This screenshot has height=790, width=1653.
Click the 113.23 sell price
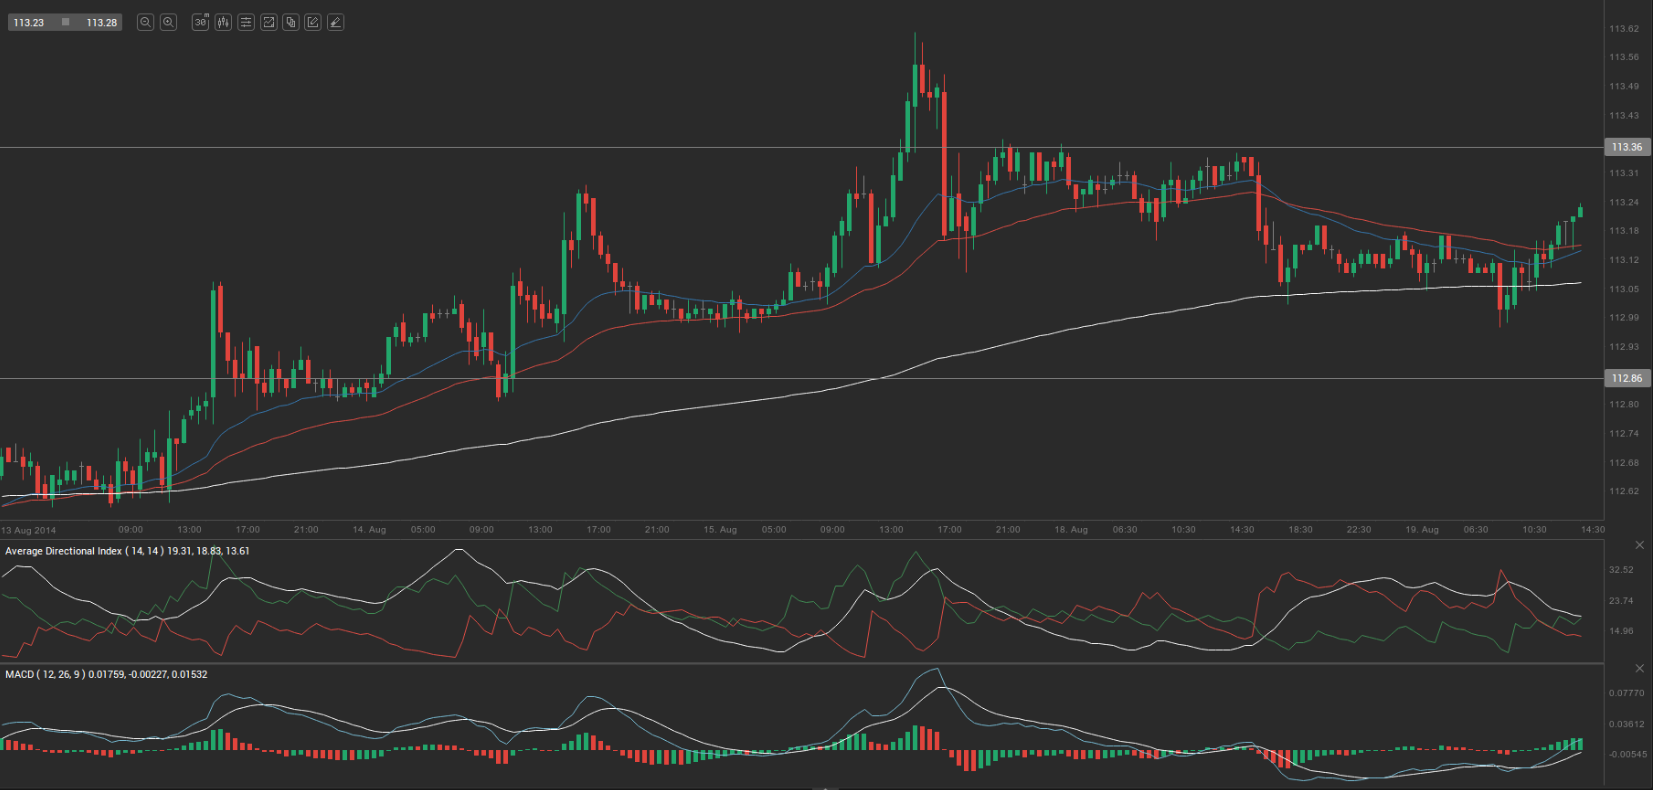29,22
